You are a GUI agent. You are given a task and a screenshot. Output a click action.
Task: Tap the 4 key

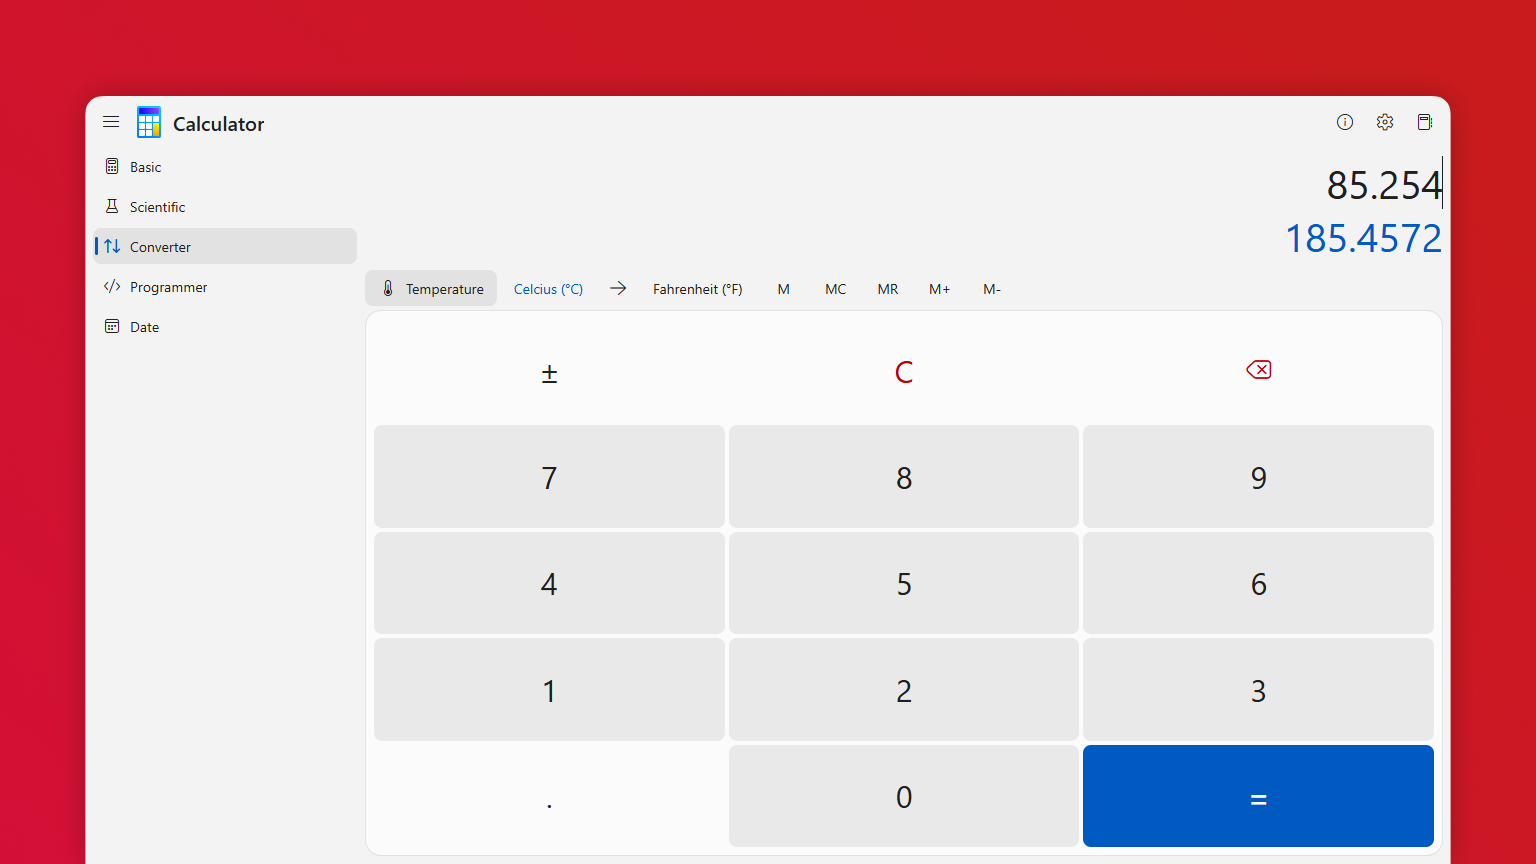549,583
